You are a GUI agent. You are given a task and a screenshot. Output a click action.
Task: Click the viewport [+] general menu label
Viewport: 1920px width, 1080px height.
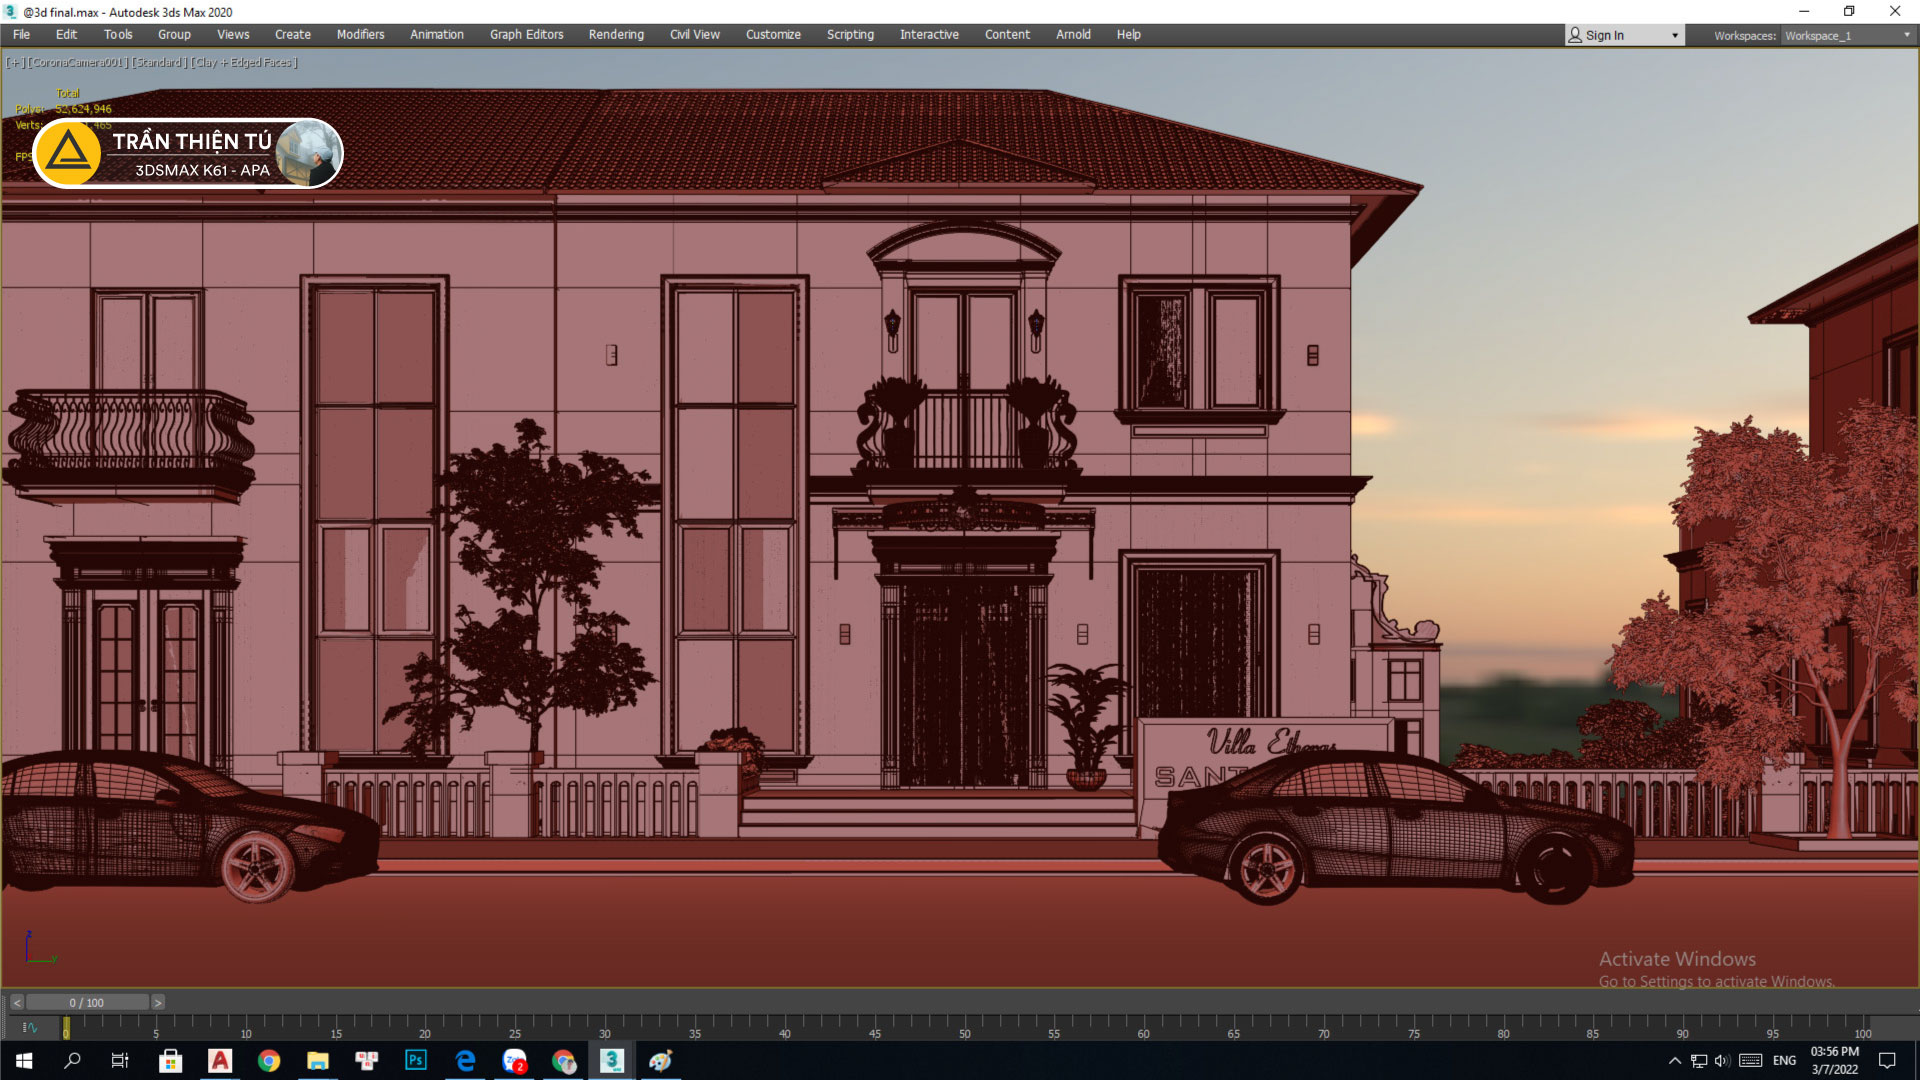pyautogui.click(x=15, y=62)
